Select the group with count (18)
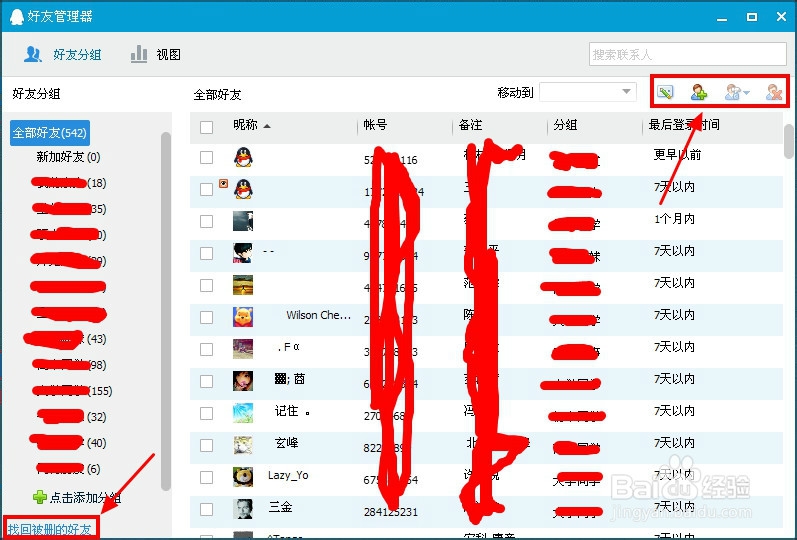Screen dimensions: 797x540 click(69, 183)
